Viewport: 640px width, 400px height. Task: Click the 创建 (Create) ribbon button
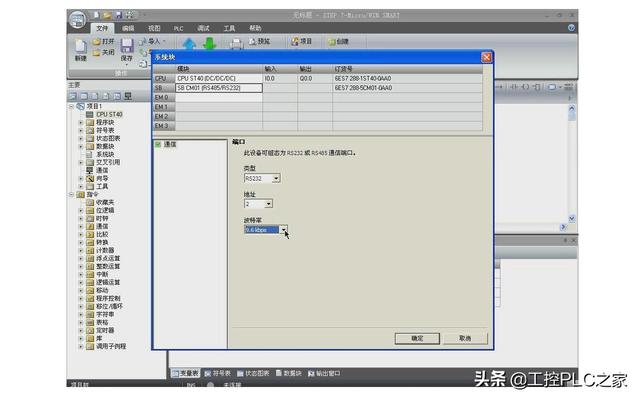pyautogui.click(x=338, y=42)
